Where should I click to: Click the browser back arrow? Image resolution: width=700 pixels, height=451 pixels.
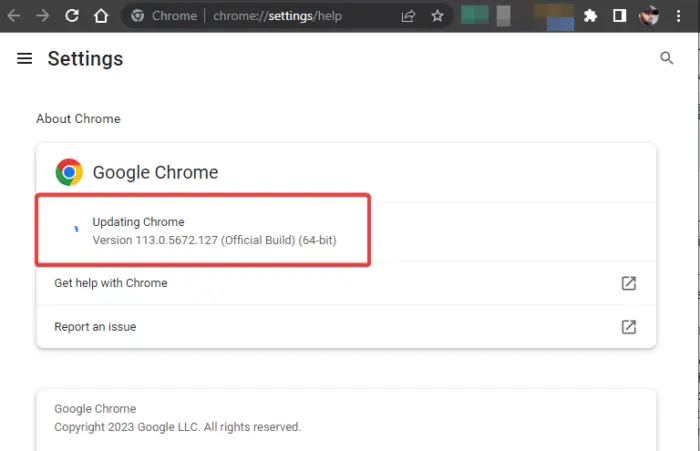pos(14,16)
